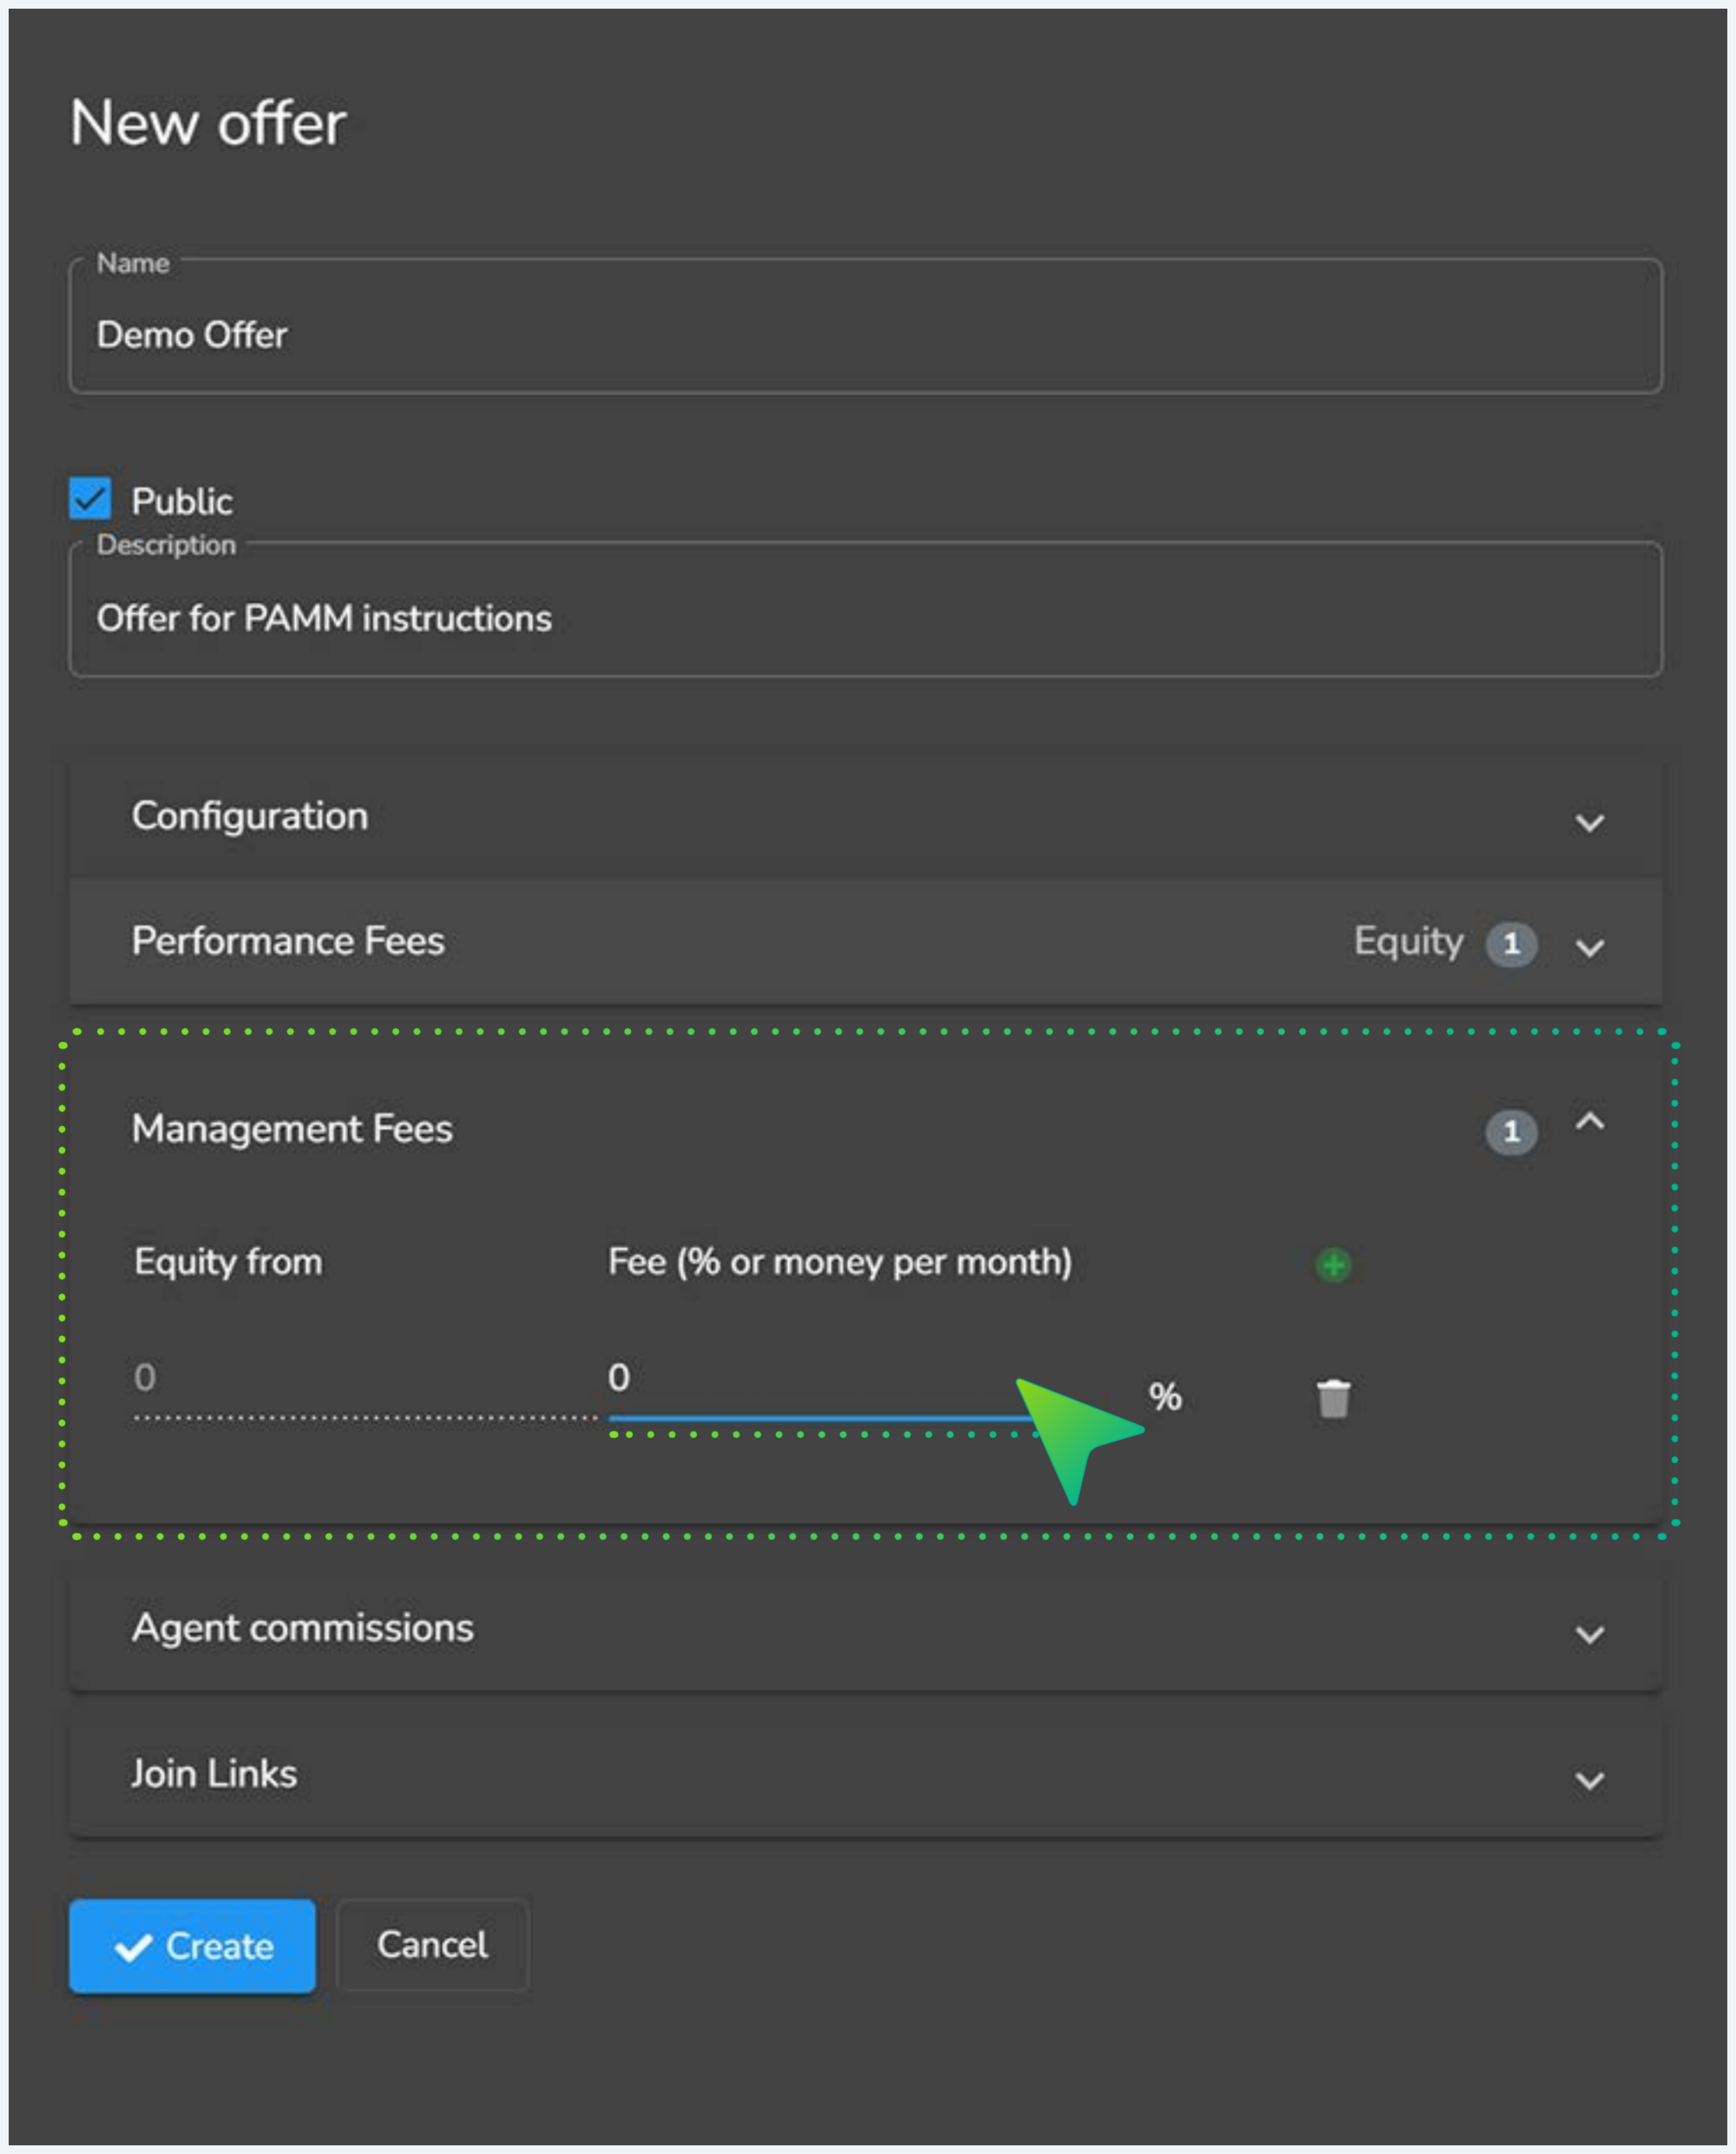Expand the Configuration section
Viewport: 1736px width, 2154px height.
point(866,818)
